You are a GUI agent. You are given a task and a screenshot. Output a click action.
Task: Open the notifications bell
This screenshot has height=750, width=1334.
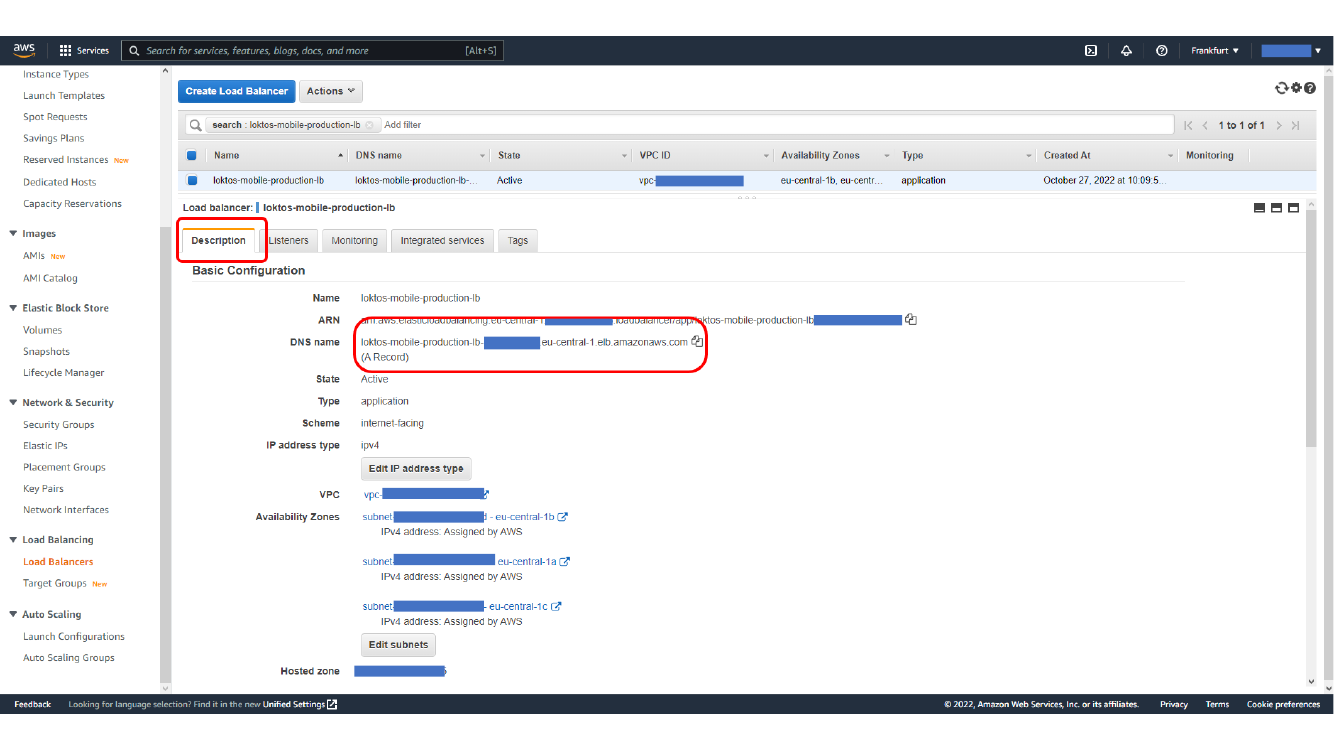click(x=1127, y=50)
